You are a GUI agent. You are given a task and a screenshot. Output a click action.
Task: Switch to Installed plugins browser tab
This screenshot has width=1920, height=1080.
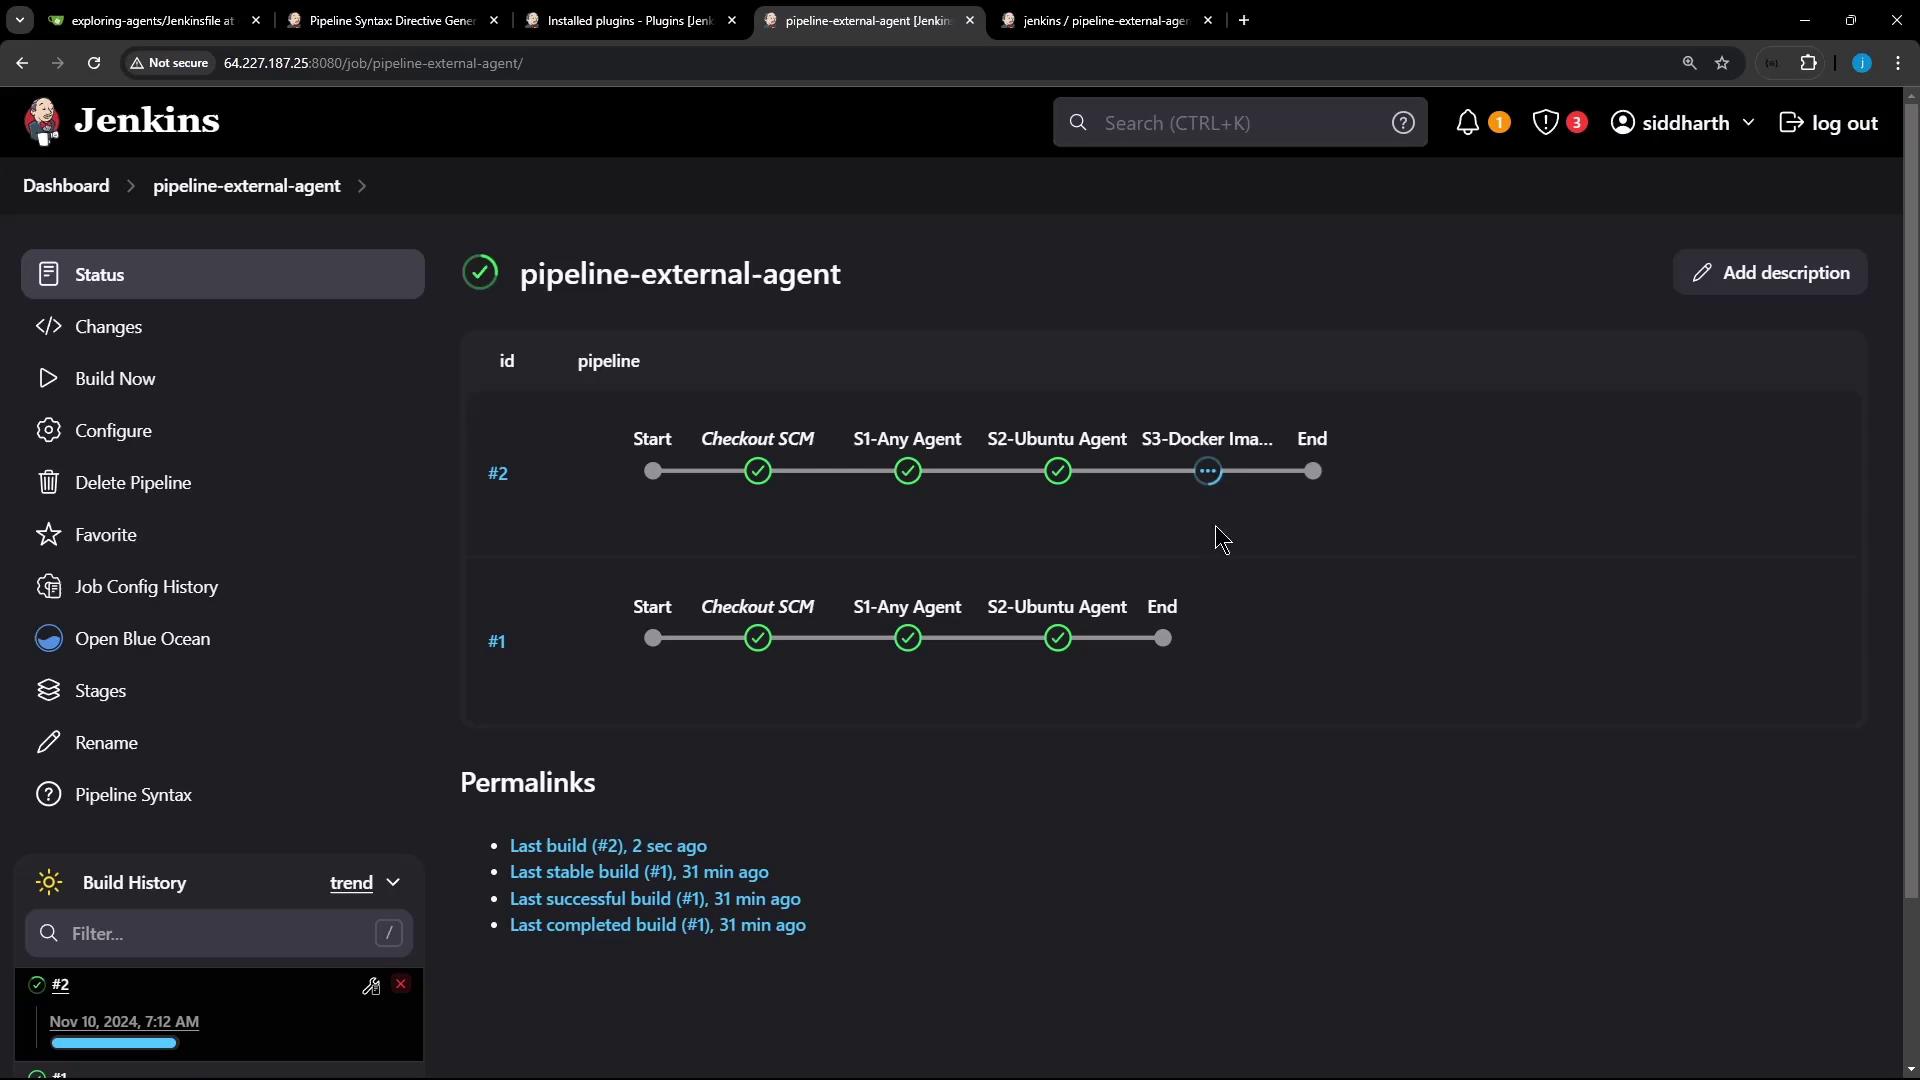[x=630, y=20]
